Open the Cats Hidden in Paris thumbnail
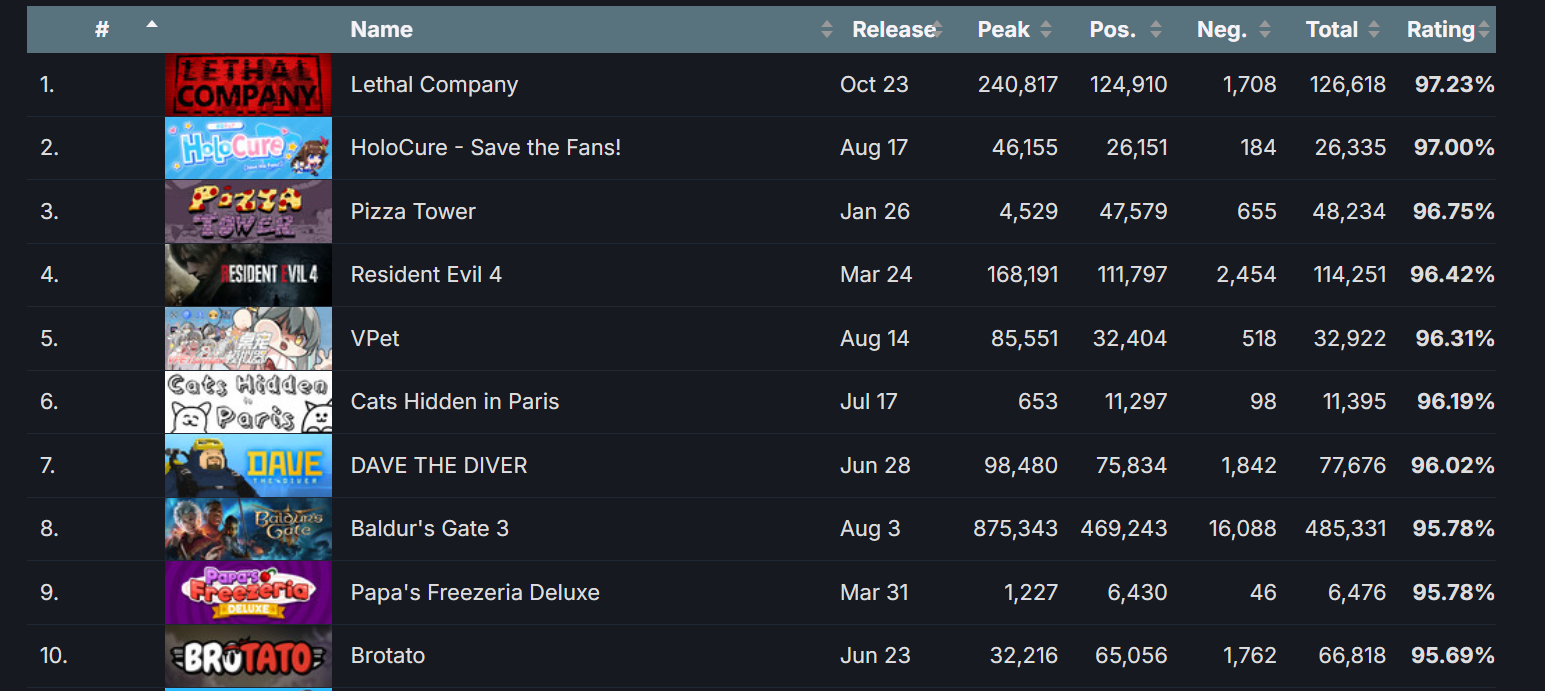Image resolution: width=1545 pixels, height=691 pixels. (x=248, y=402)
